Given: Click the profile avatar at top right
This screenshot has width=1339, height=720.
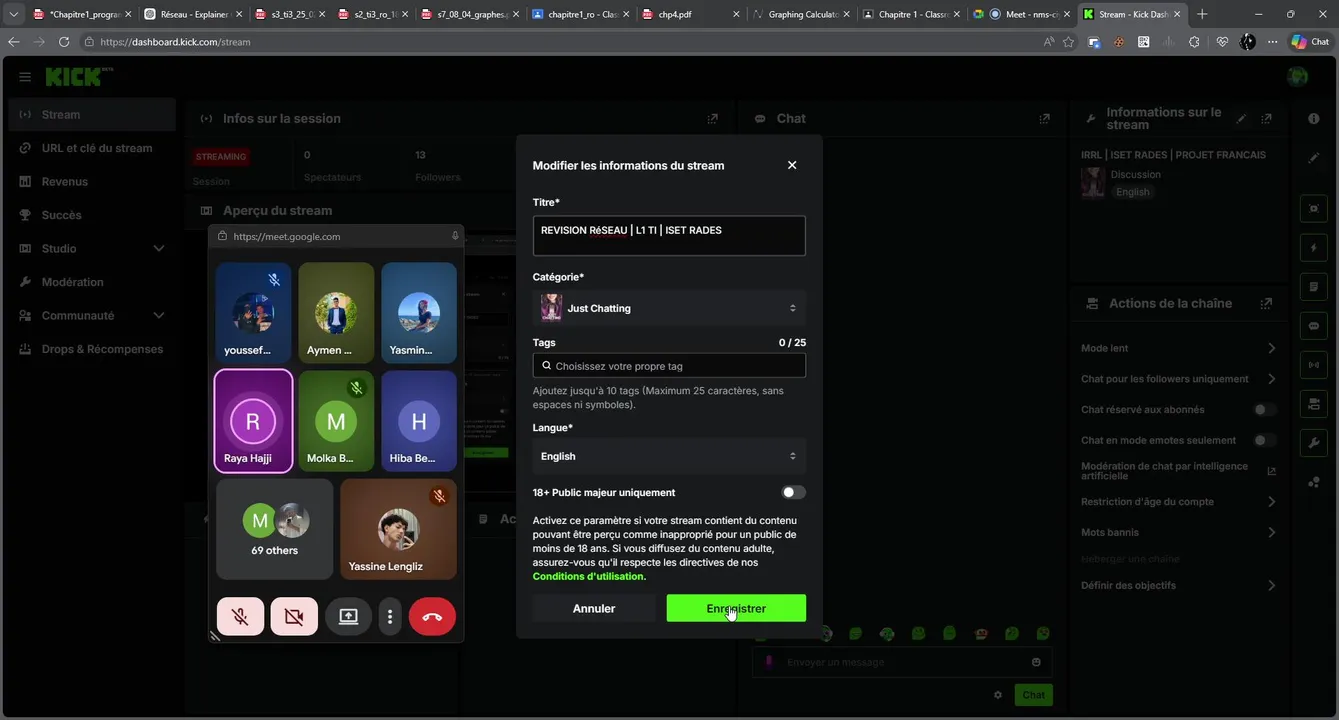Looking at the screenshot, I should 1297,77.
